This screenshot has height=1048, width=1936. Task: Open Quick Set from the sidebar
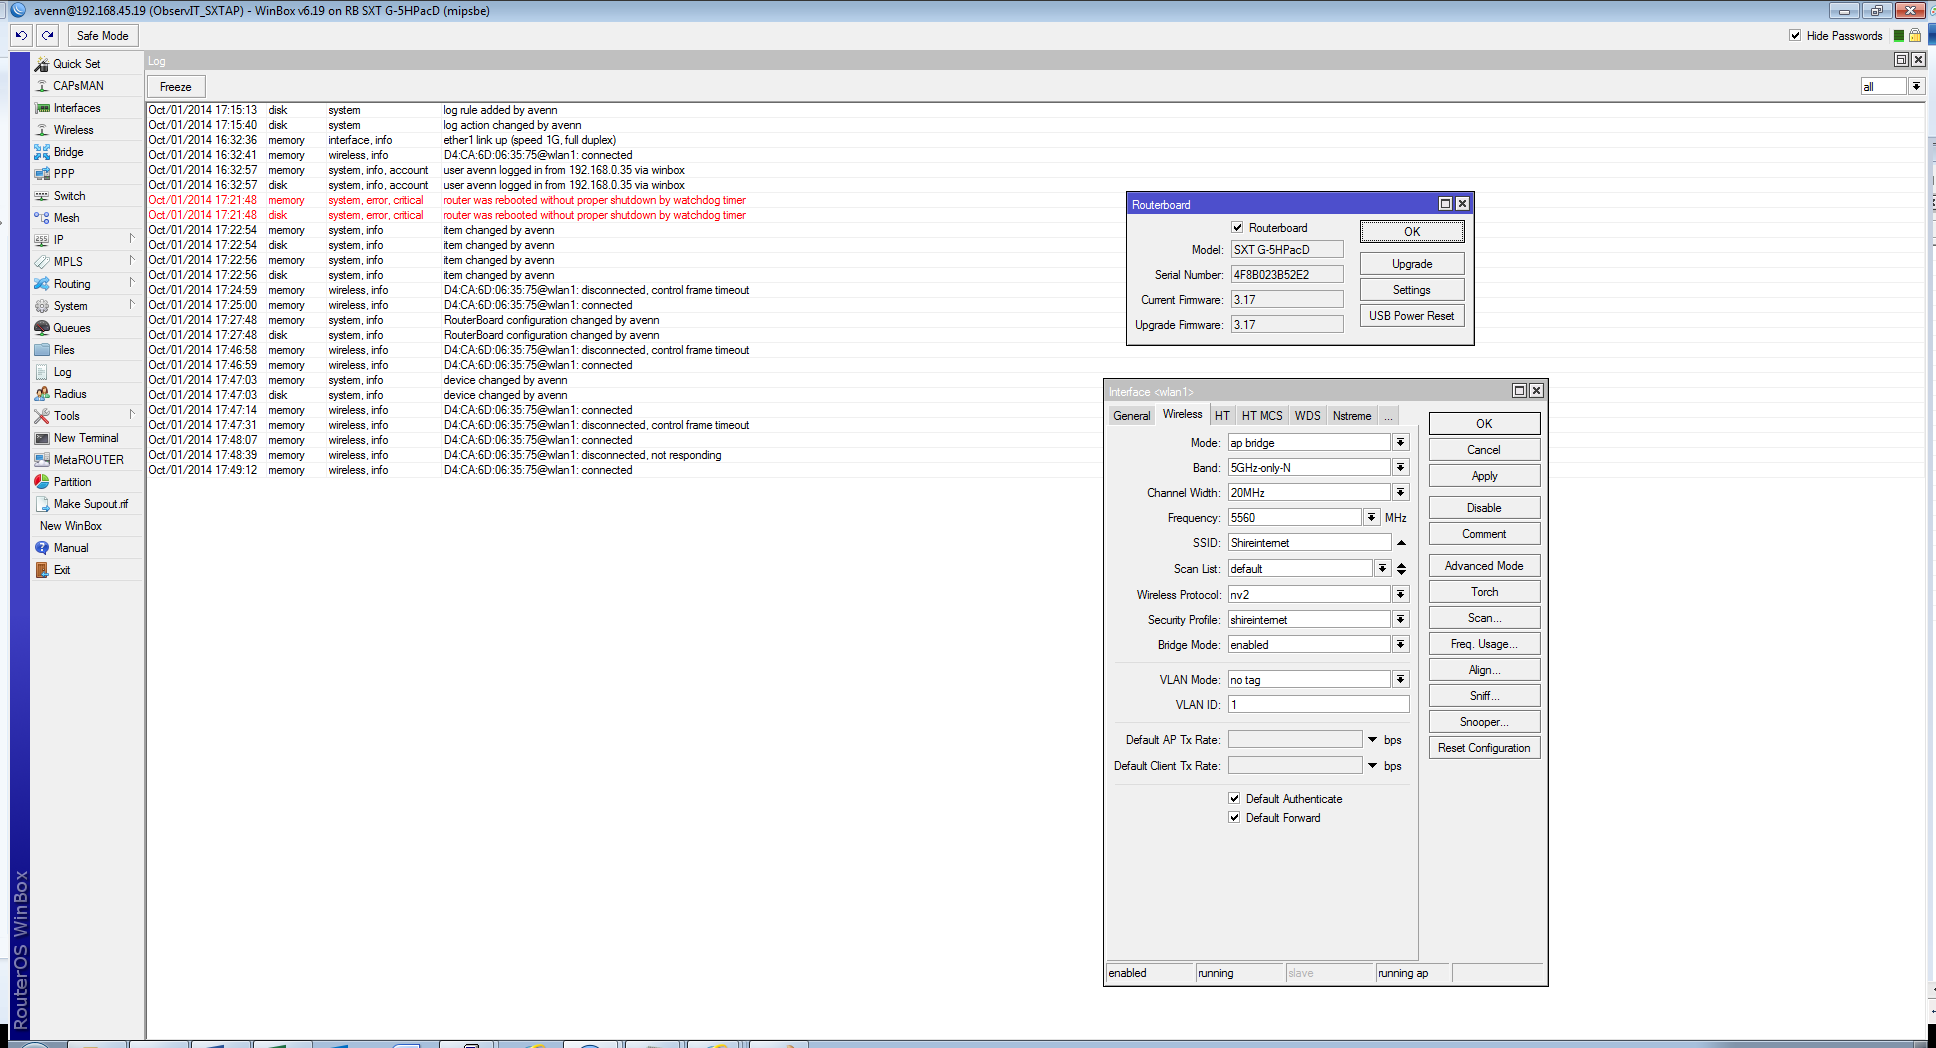76,64
